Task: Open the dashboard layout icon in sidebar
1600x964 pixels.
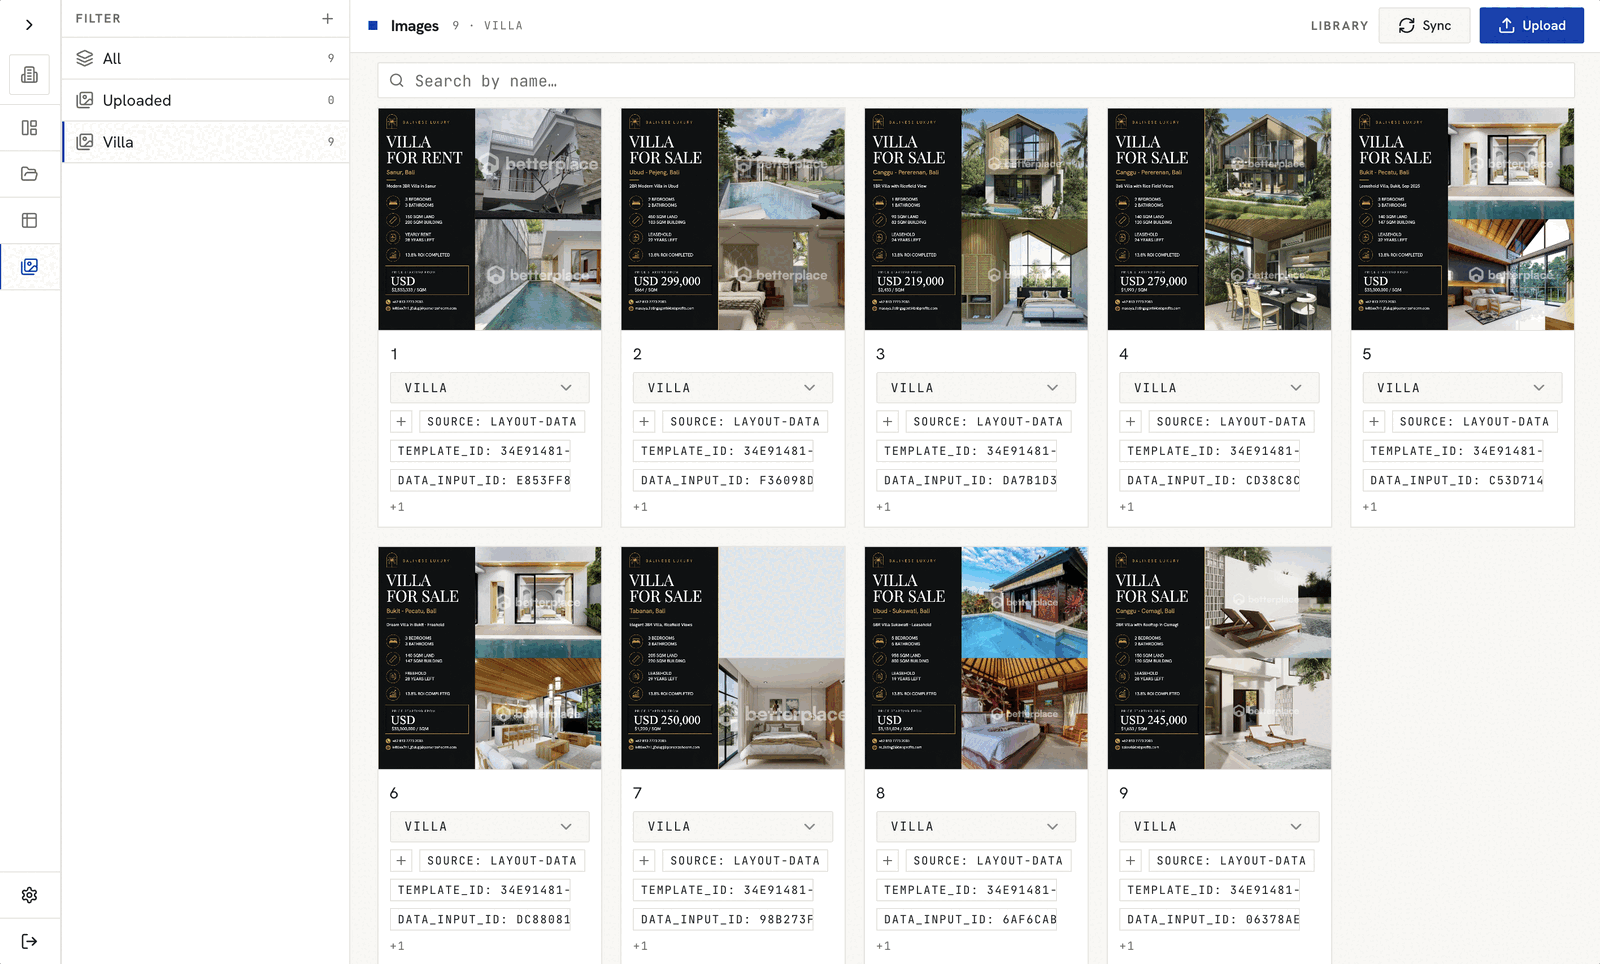Action: tap(29, 128)
